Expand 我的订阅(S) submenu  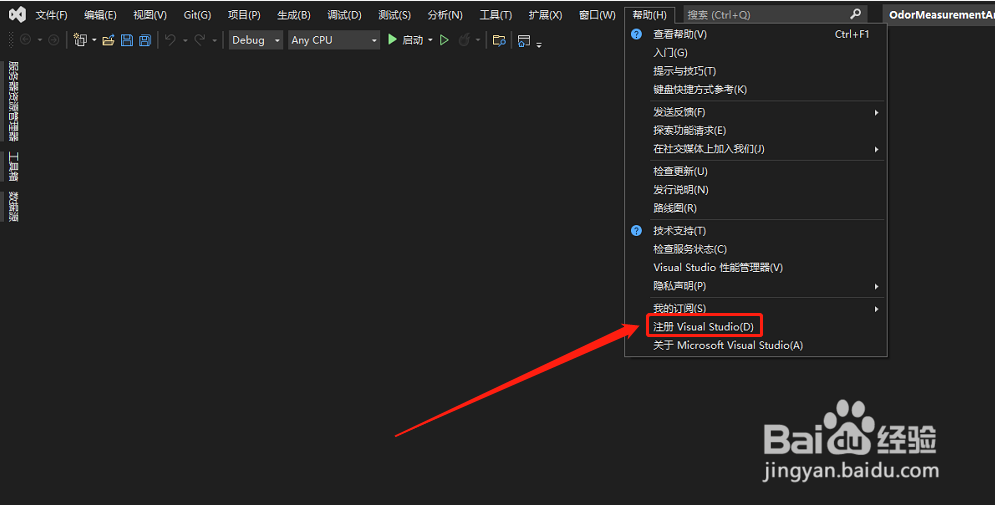tap(756, 308)
